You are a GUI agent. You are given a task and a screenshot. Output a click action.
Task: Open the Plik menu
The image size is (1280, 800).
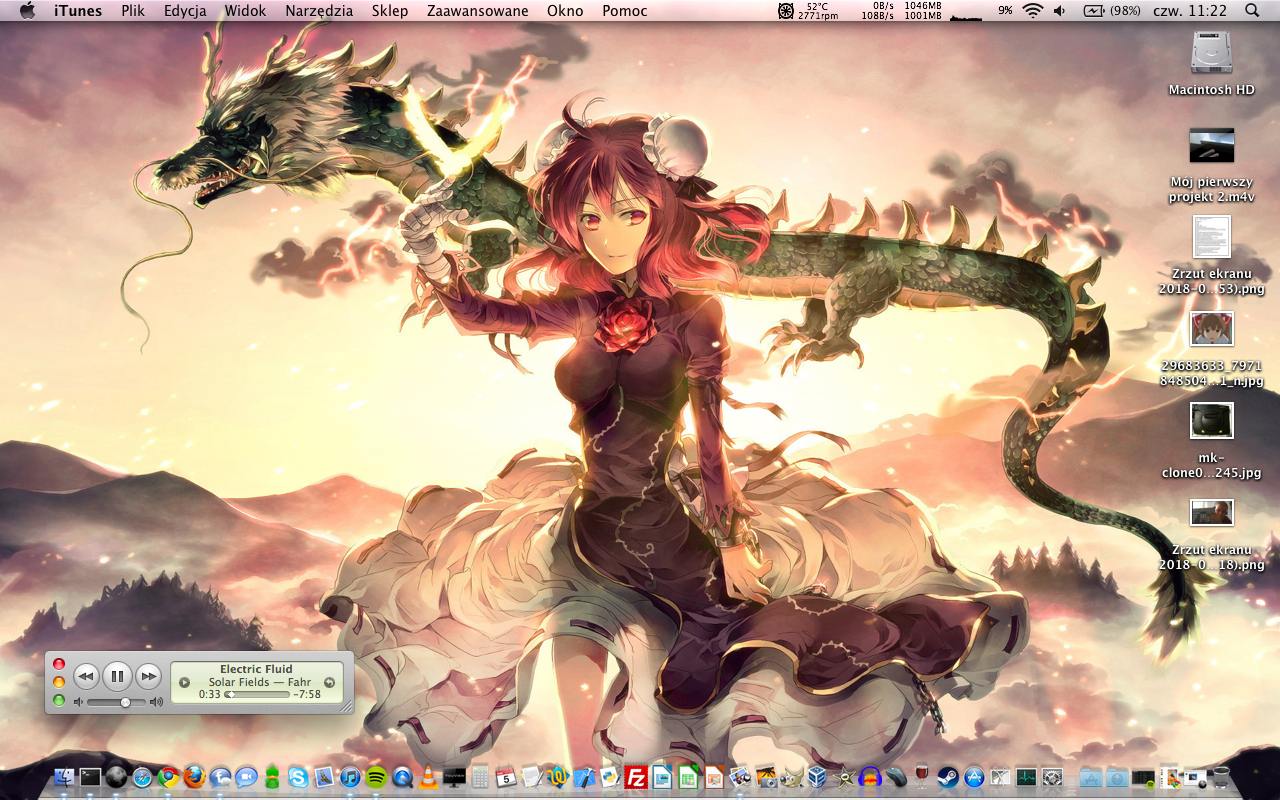tap(133, 10)
